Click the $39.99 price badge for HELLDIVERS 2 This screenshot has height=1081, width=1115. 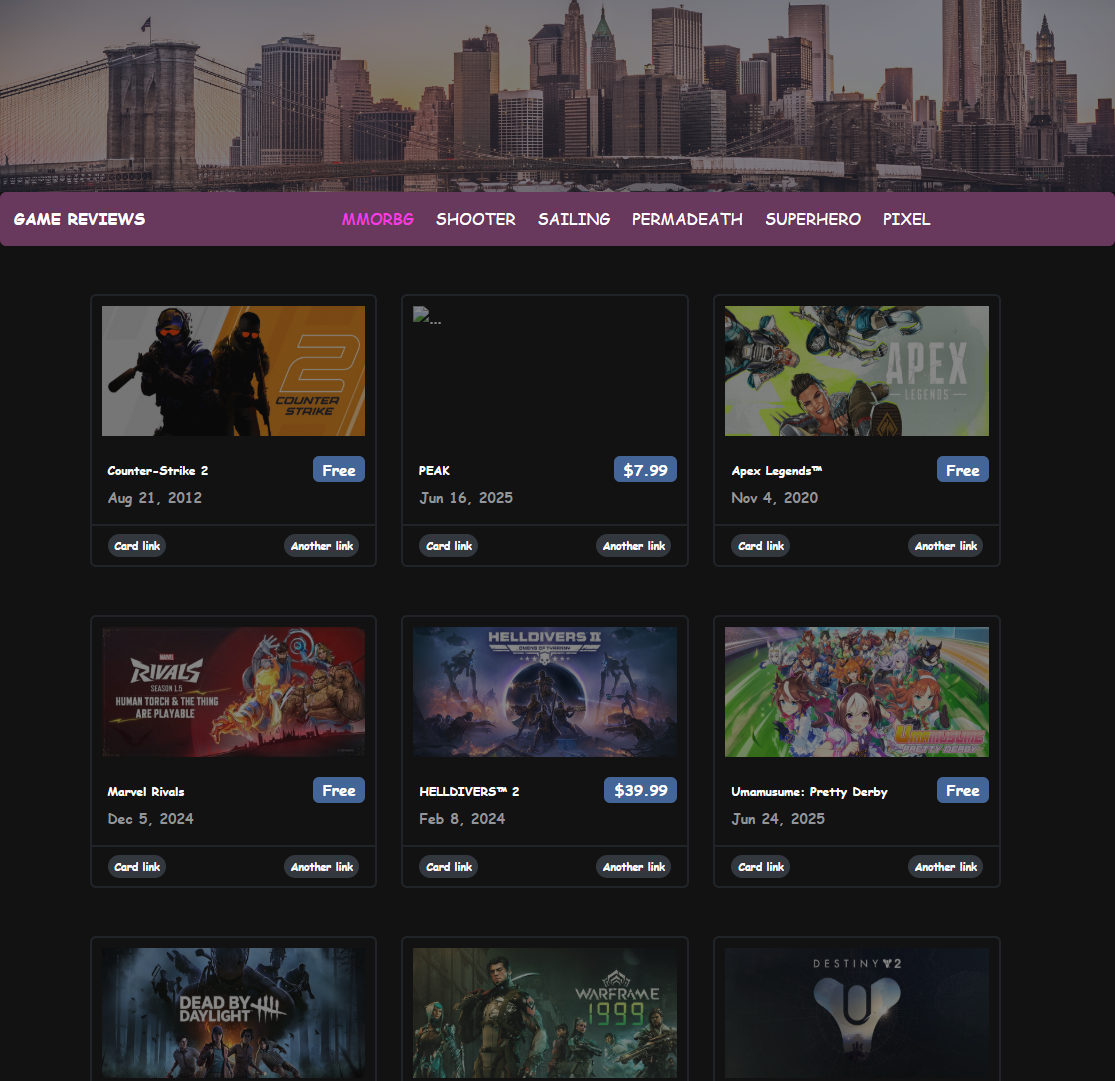[x=640, y=790]
